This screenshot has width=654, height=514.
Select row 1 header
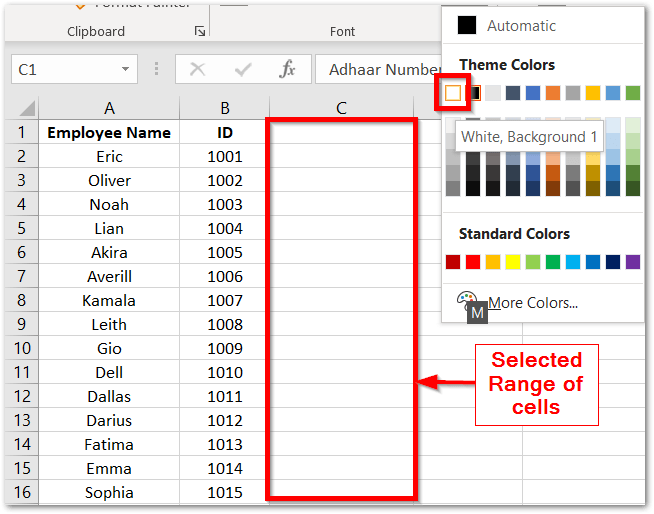pyautogui.click(x=22, y=132)
